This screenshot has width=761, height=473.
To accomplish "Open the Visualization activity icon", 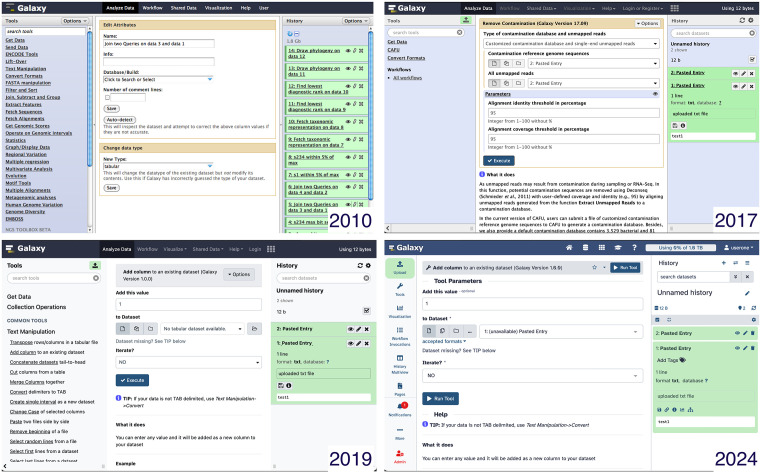I will [400, 310].
